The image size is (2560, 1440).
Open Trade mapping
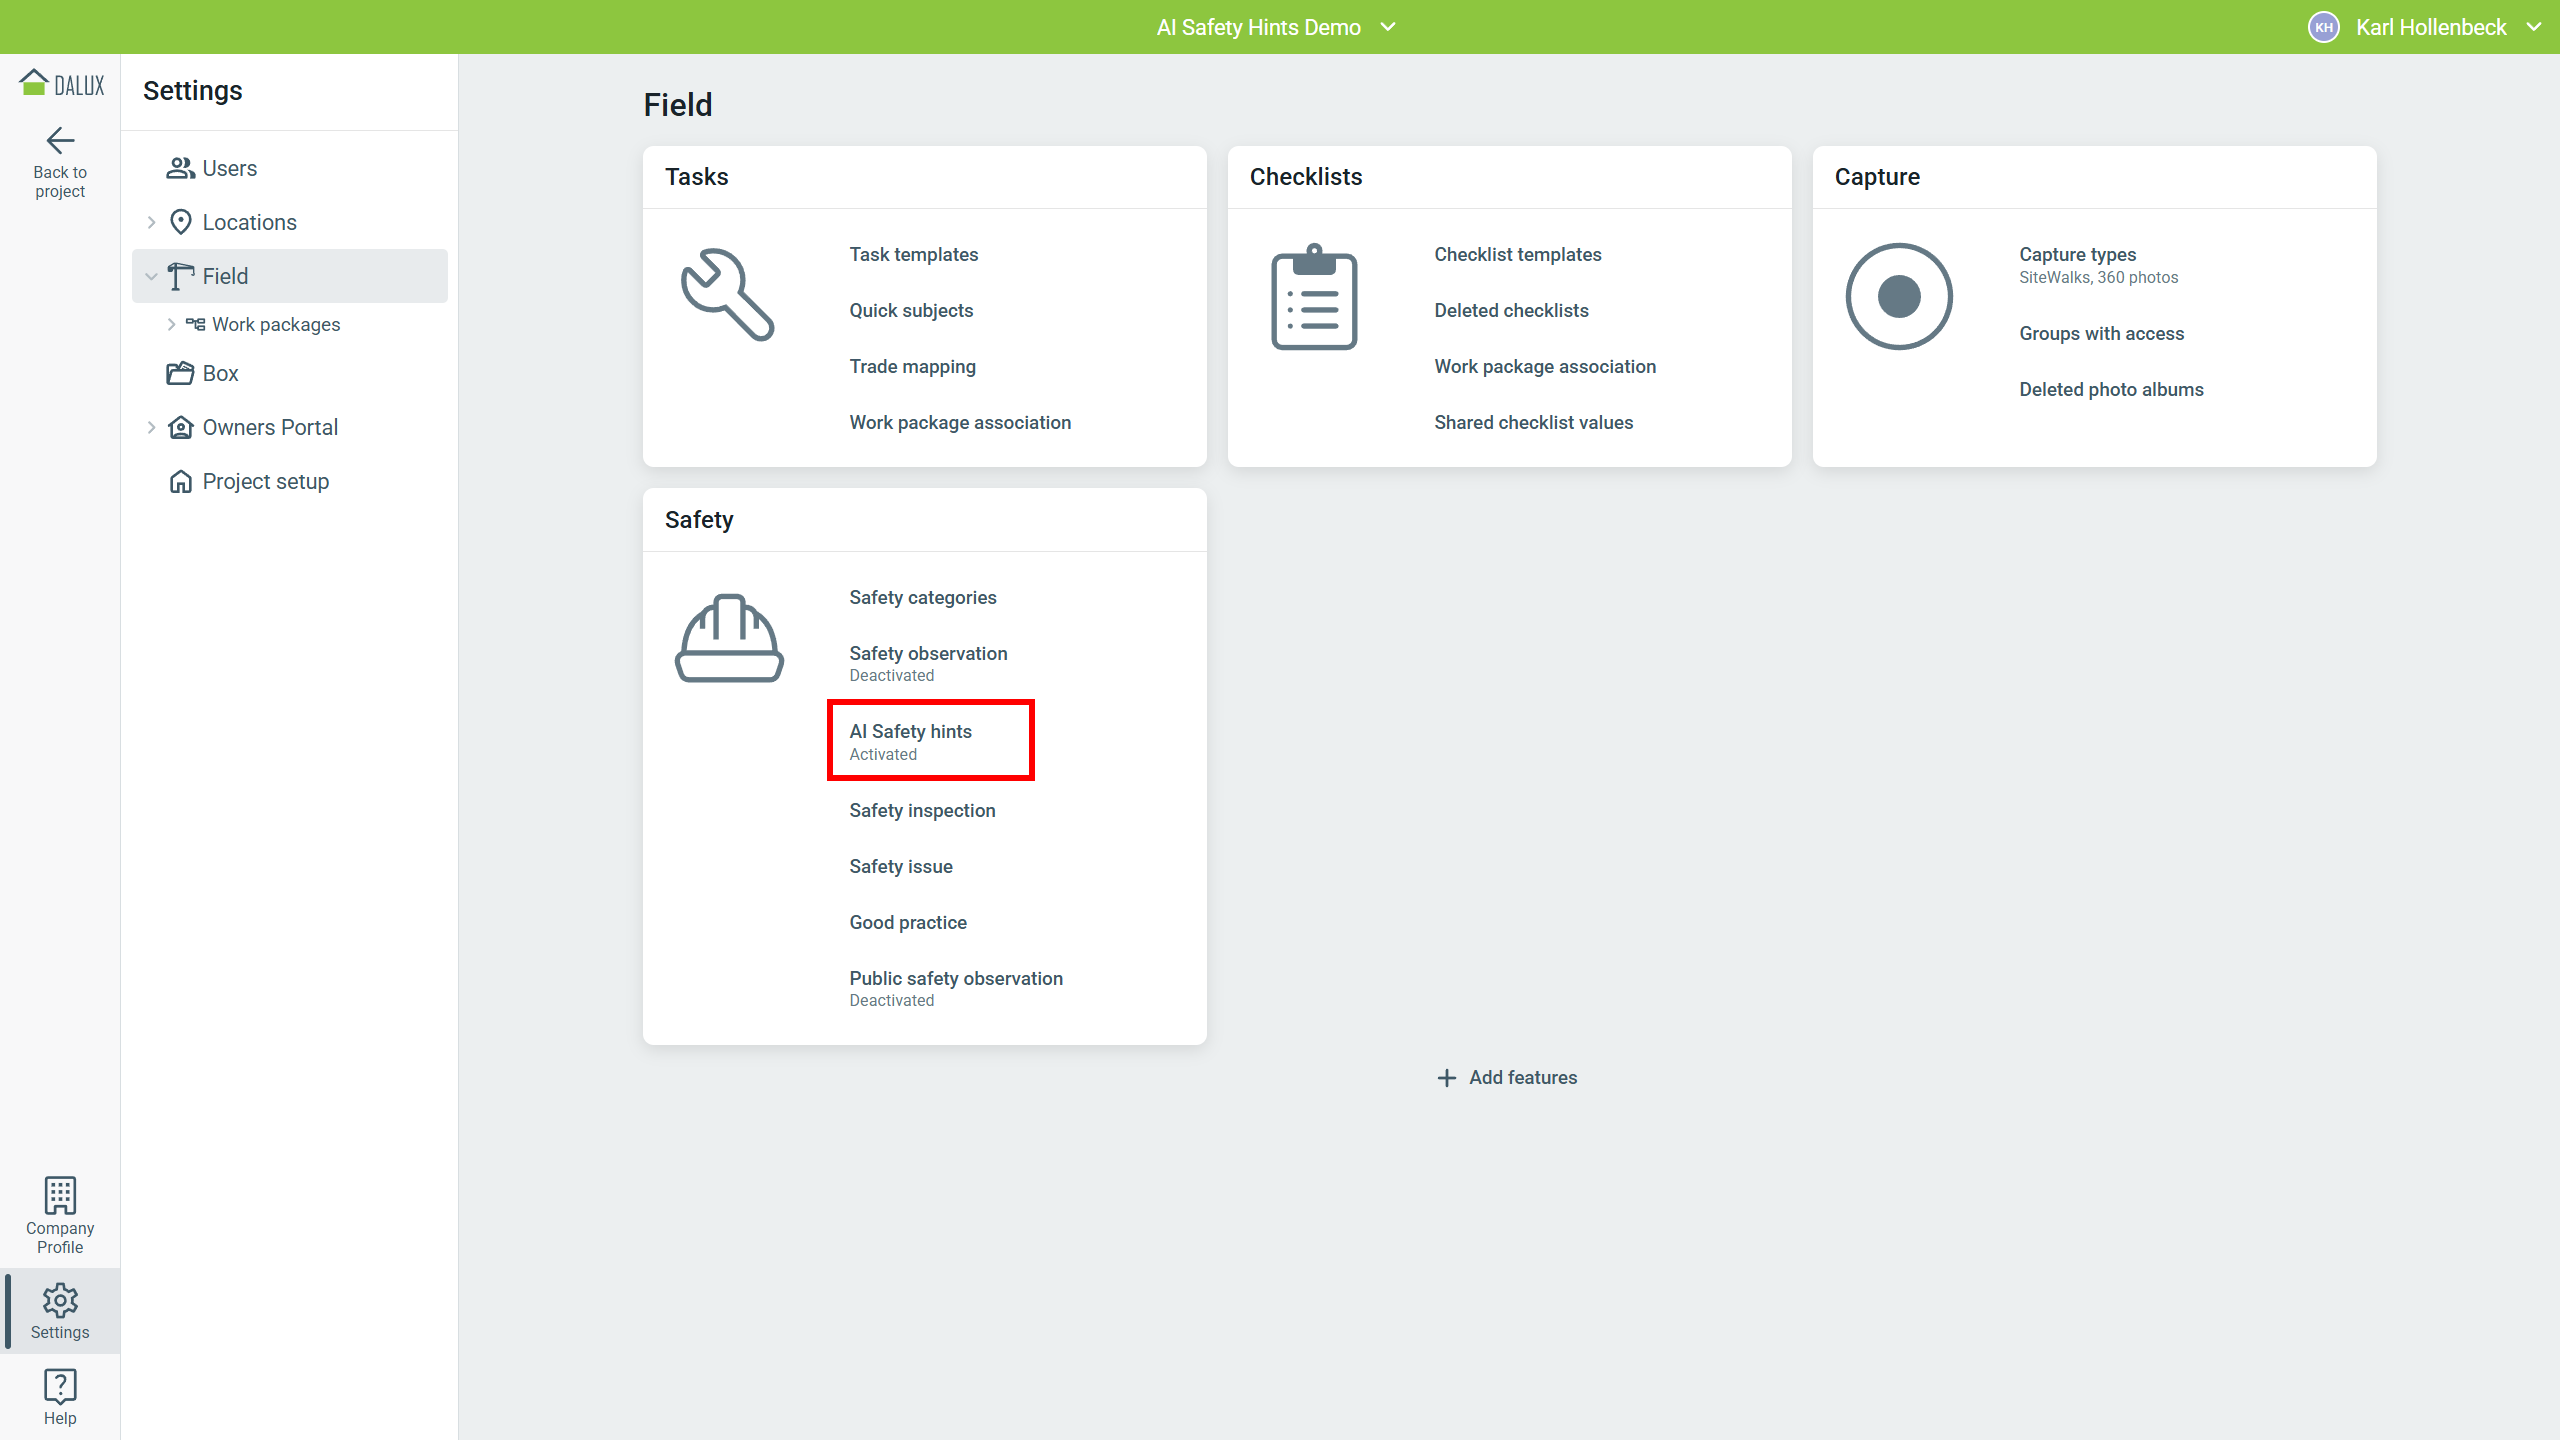912,366
